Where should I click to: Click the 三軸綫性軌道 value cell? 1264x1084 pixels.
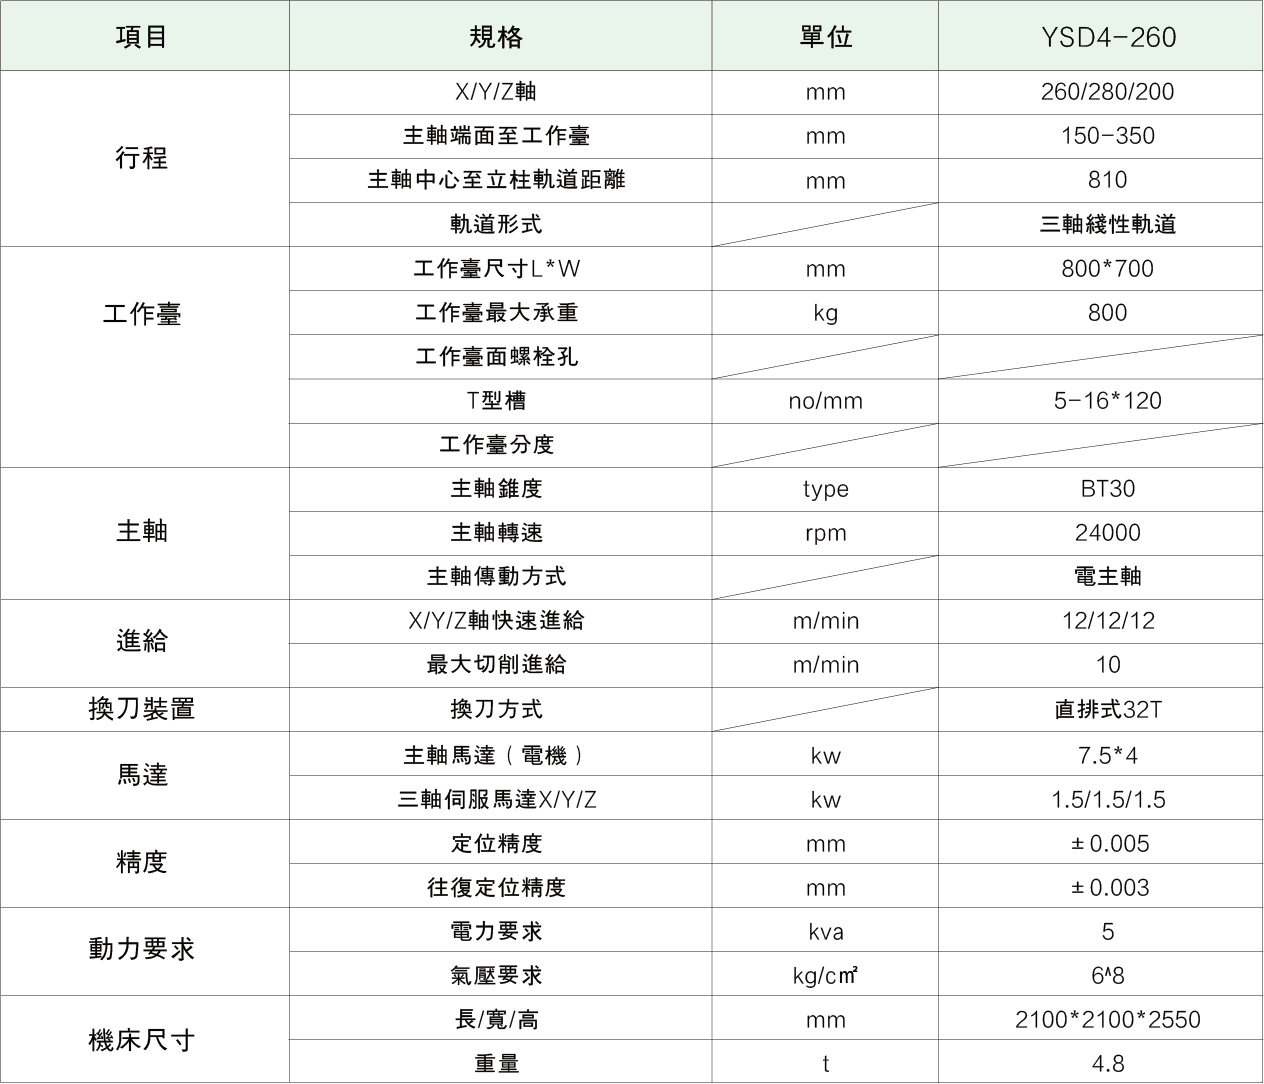1107,224
